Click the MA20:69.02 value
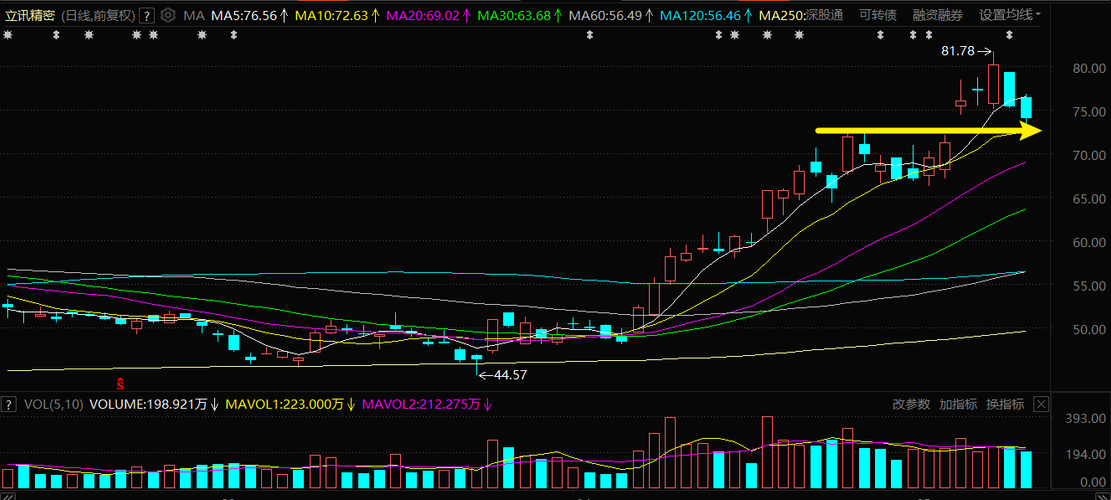Image resolution: width=1111 pixels, height=500 pixels. pos(428,15)
